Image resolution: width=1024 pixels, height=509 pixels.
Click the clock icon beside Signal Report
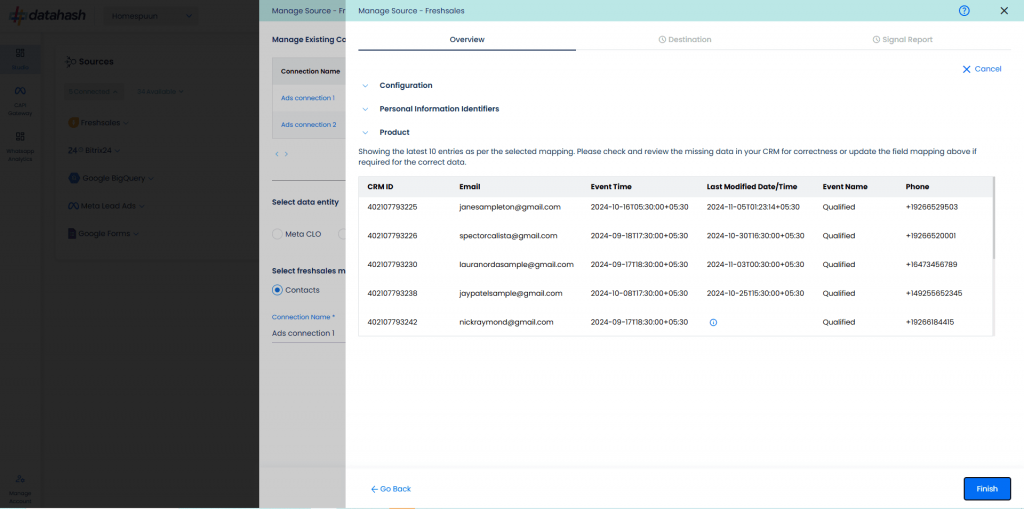[876, 39]
